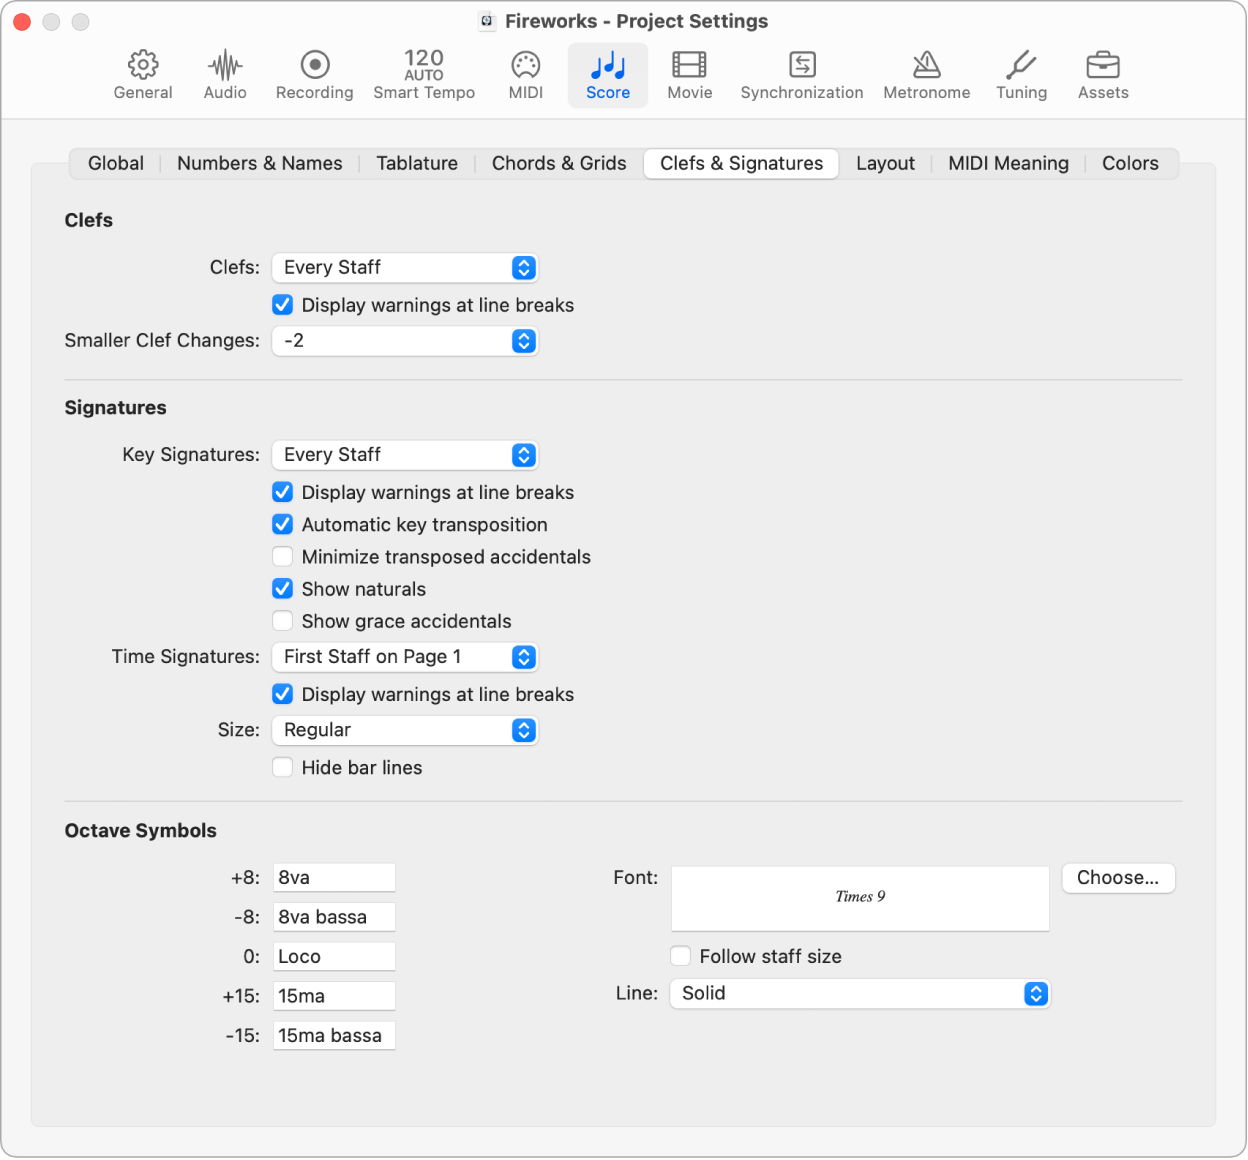Enable Follow staff size
1248x1160 pixels.
coord(680,956)
